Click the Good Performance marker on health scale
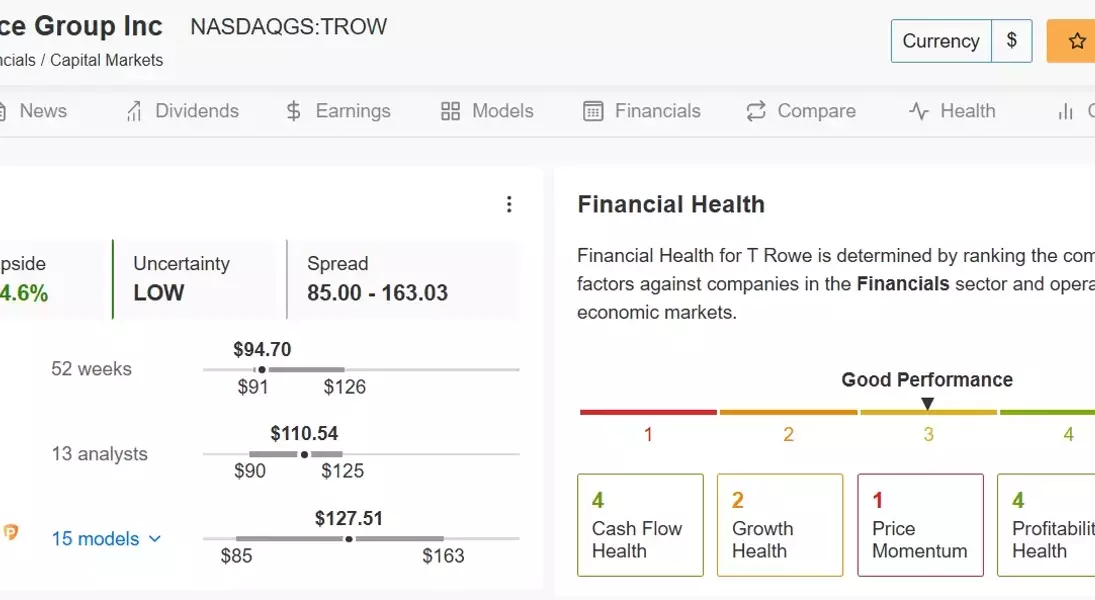Image resolution: width=1095 pixels, height=600 pixels. click(x=928, y=404)
